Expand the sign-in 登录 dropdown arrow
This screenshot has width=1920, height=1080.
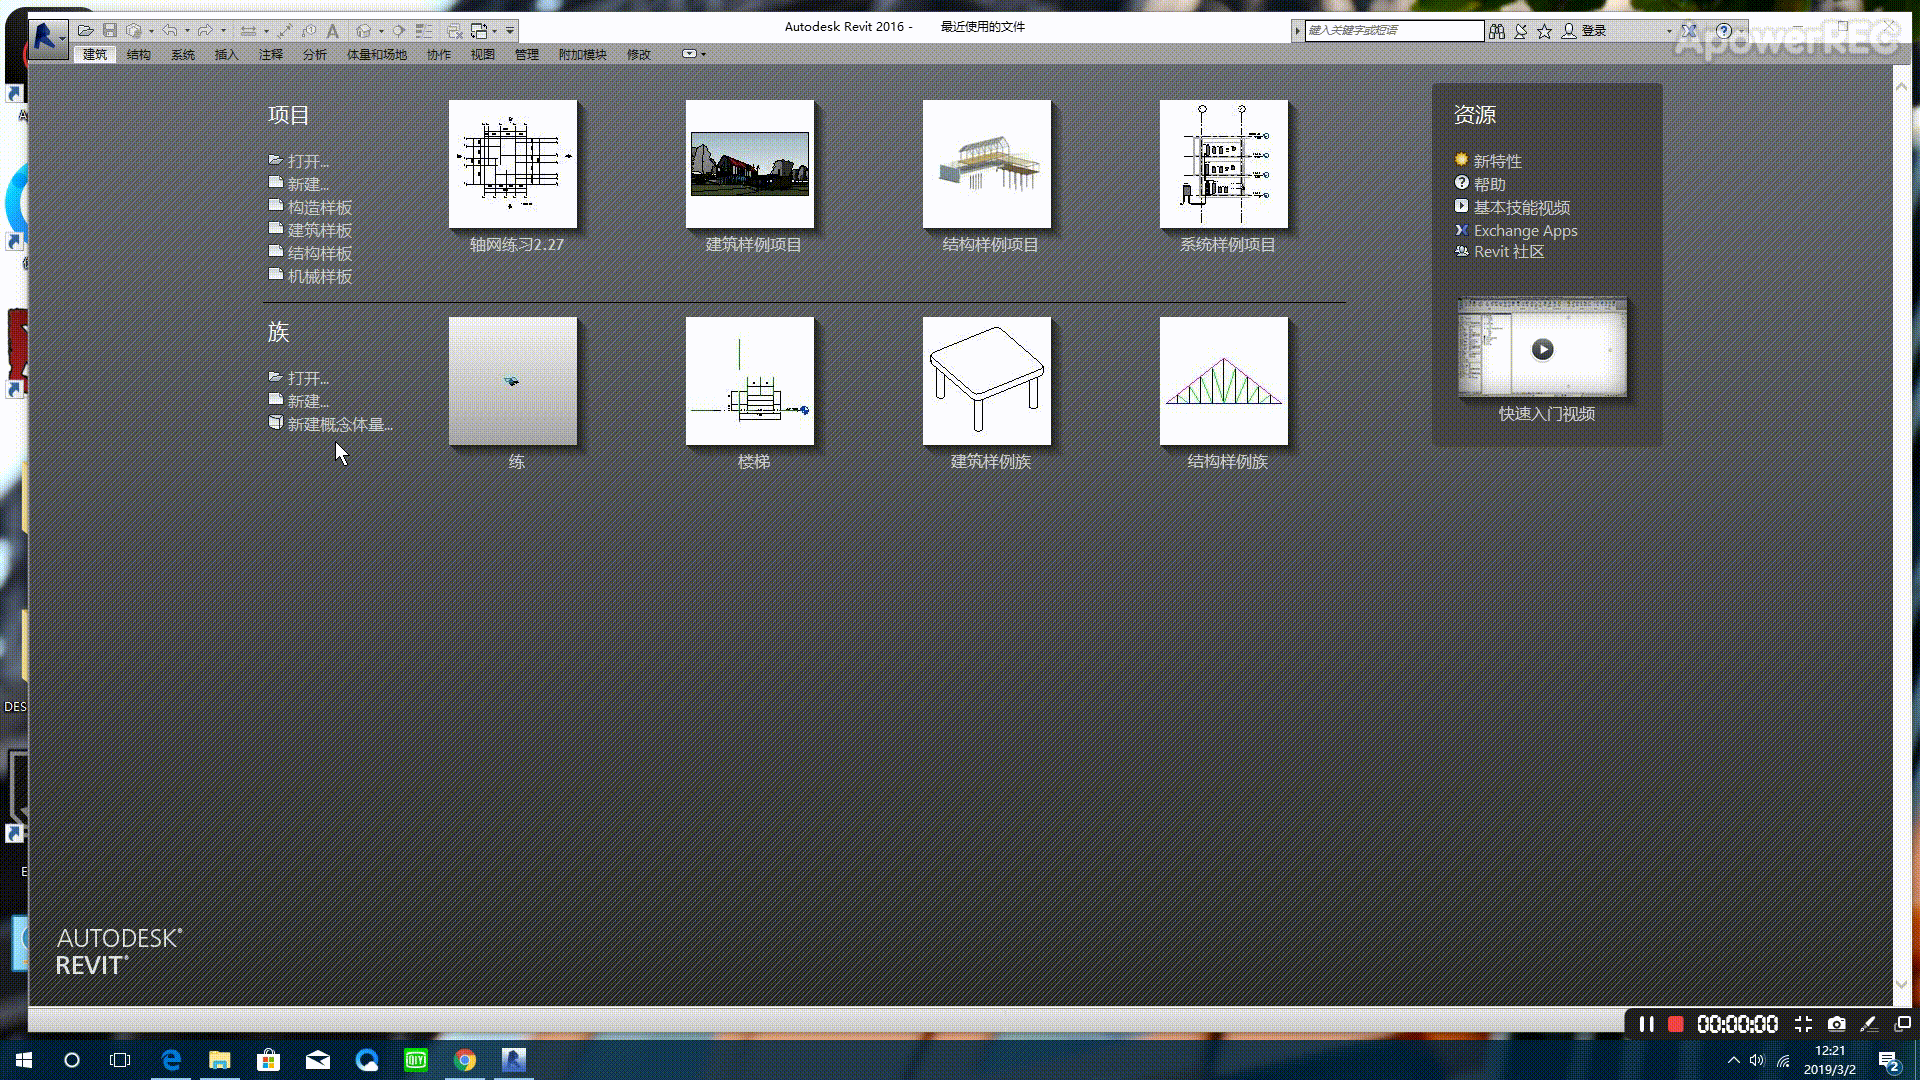(x=1669, y=31)
